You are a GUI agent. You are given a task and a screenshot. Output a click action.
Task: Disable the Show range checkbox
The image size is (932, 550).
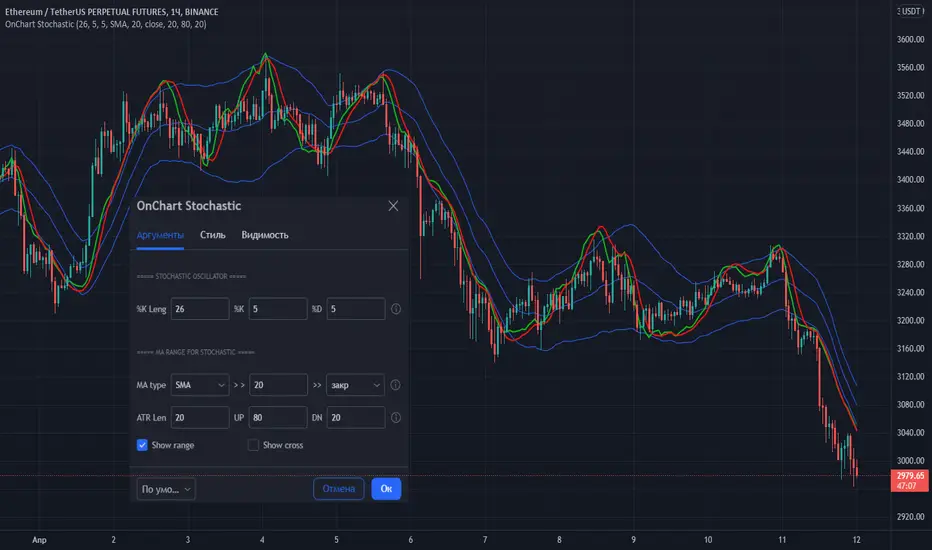(142, 445)
